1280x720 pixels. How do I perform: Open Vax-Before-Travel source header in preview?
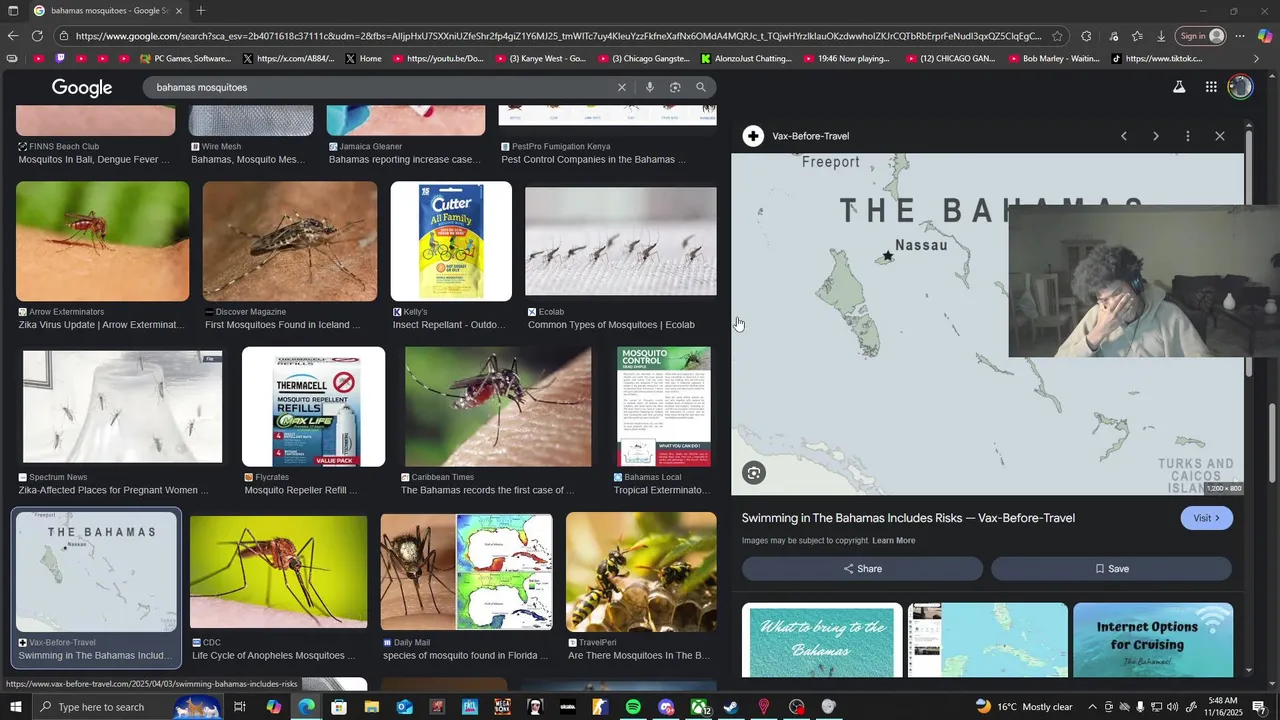[798, 136]
